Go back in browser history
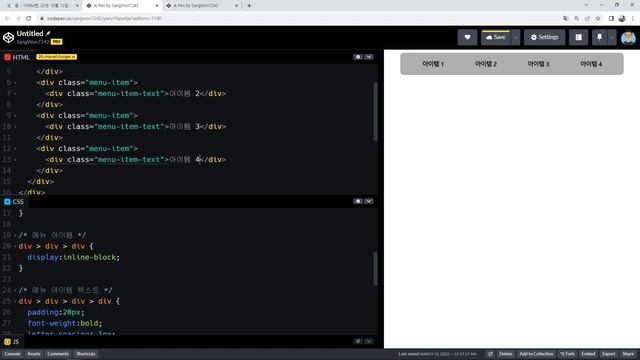The width and height of the screenshot is (640, 360). pyautogui.click(x=7, y=18)
